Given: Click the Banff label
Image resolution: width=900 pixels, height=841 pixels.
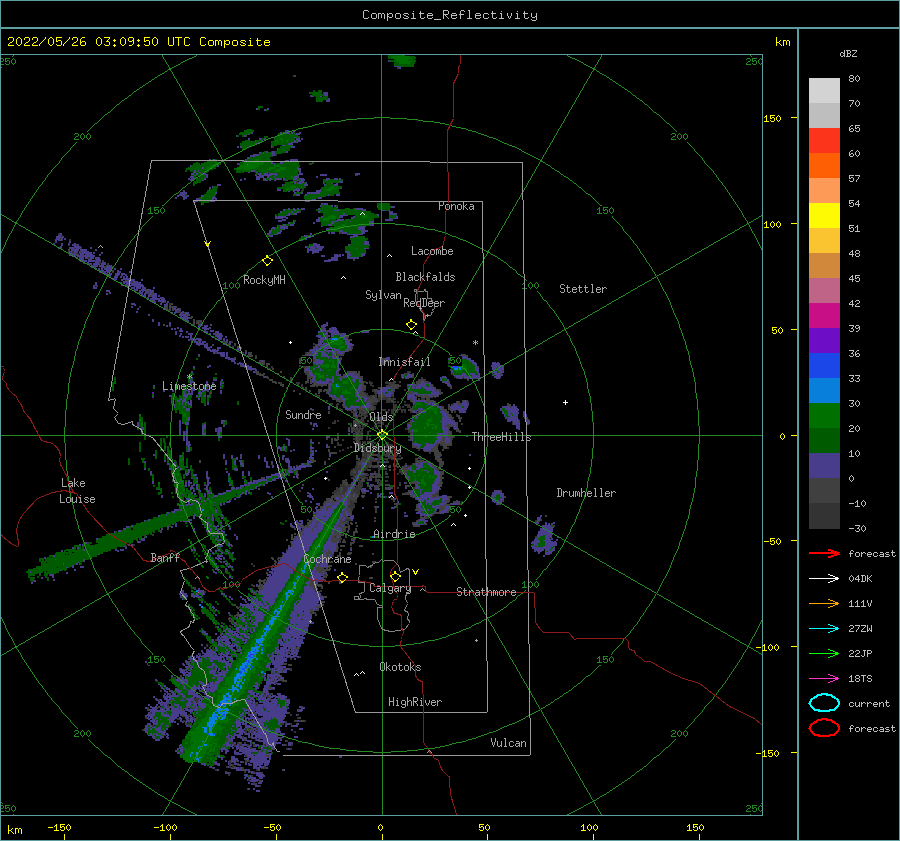Looking at the screenshot, I should (165, 557).
